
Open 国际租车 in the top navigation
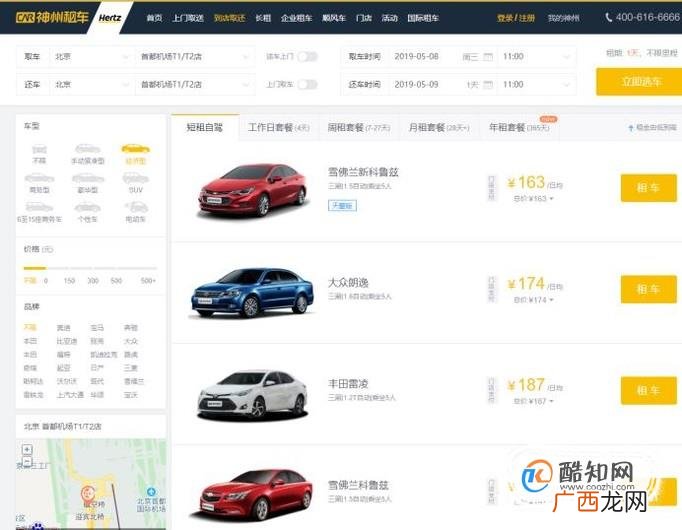423,18
